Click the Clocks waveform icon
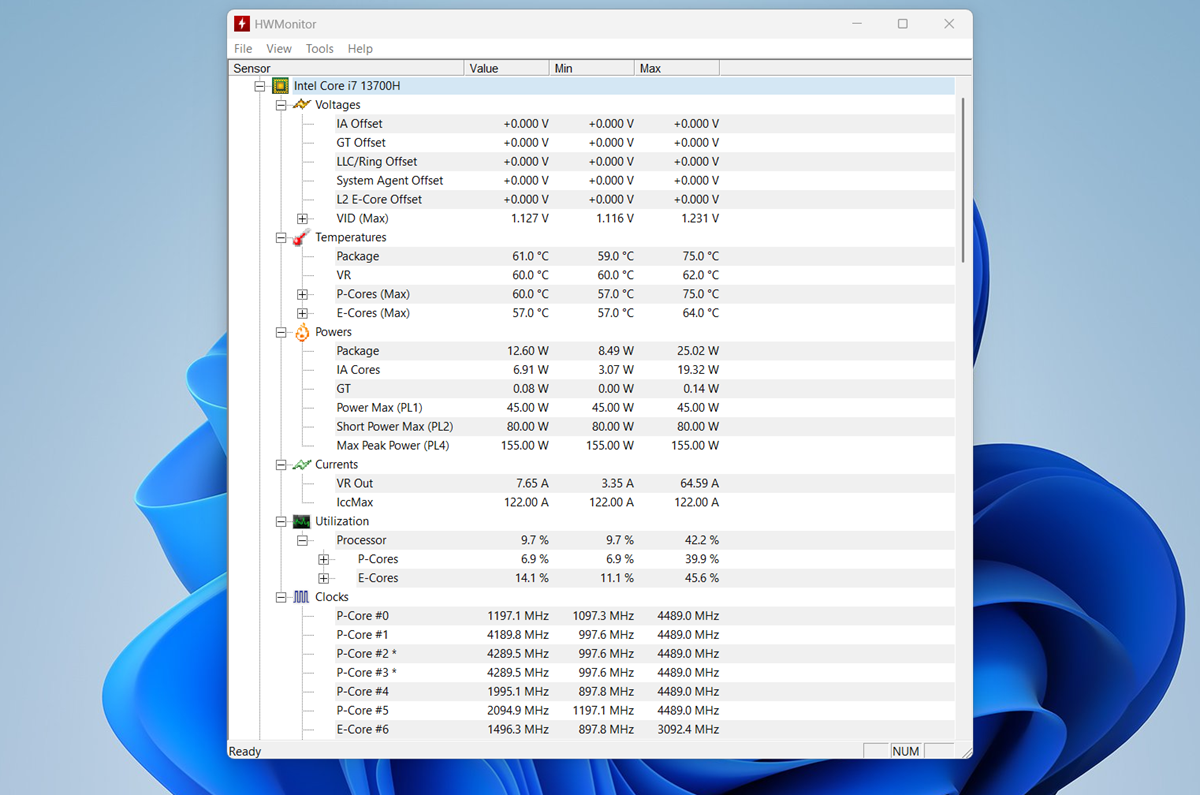1200x795 pixels. click(302, 598)
